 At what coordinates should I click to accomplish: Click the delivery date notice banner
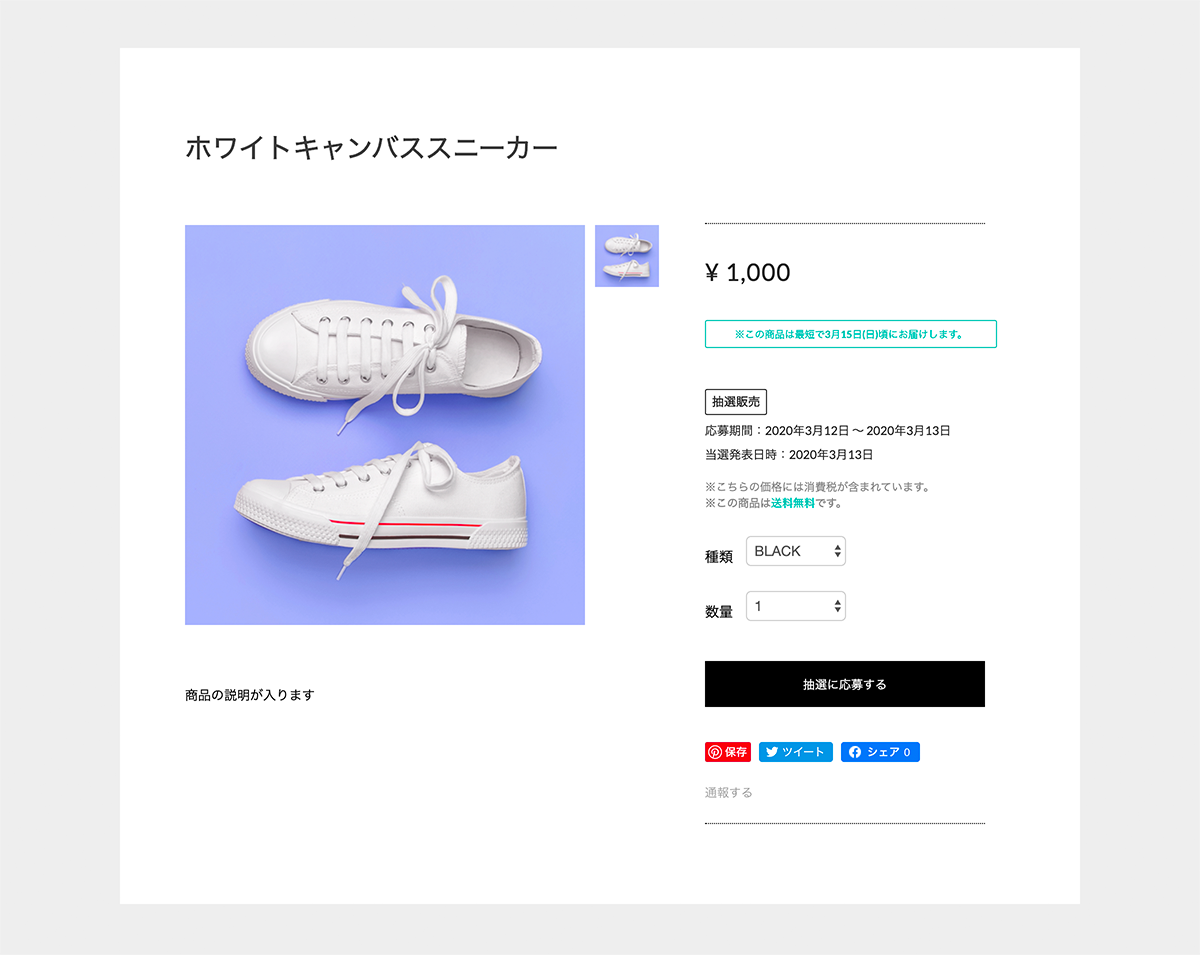tap(851, 334)
